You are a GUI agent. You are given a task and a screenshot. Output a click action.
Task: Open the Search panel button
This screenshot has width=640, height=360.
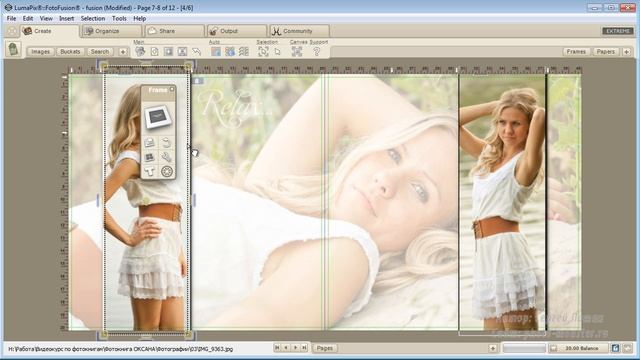pos(100,52)
